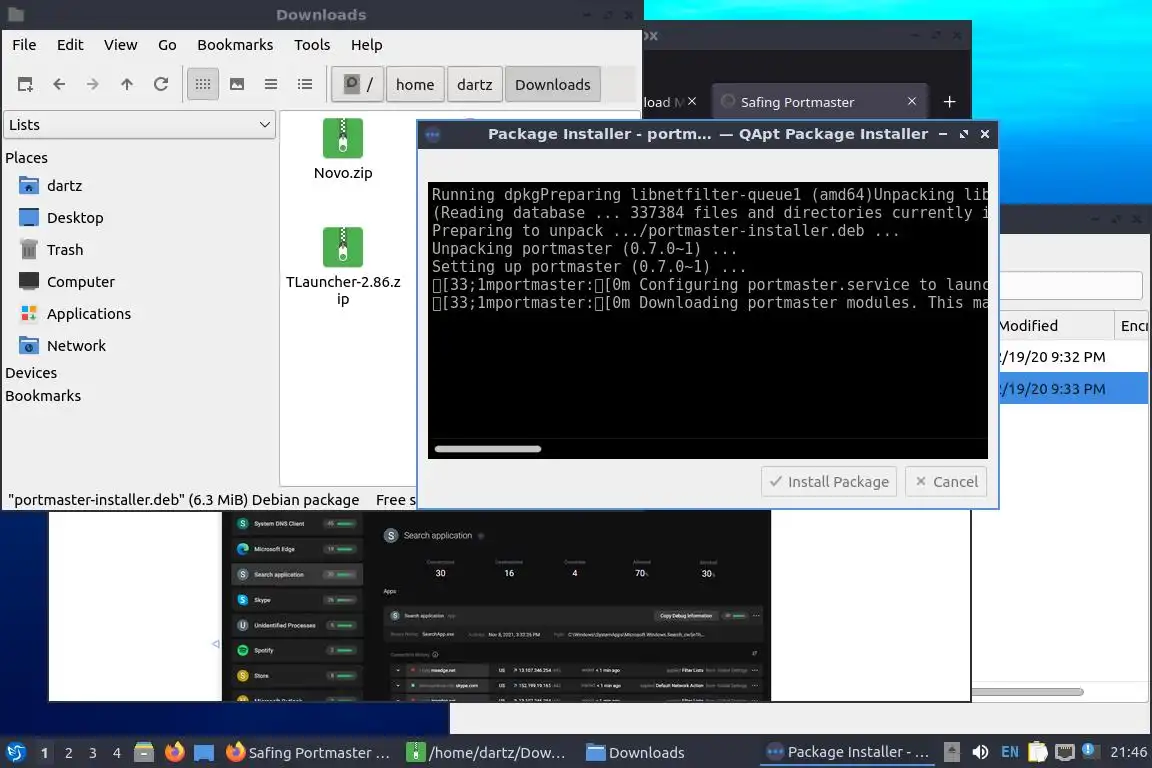Image resolution: width=1152 pixels, height=768 pixels.
Task: Navigate to home path segment
Action: 415,85
